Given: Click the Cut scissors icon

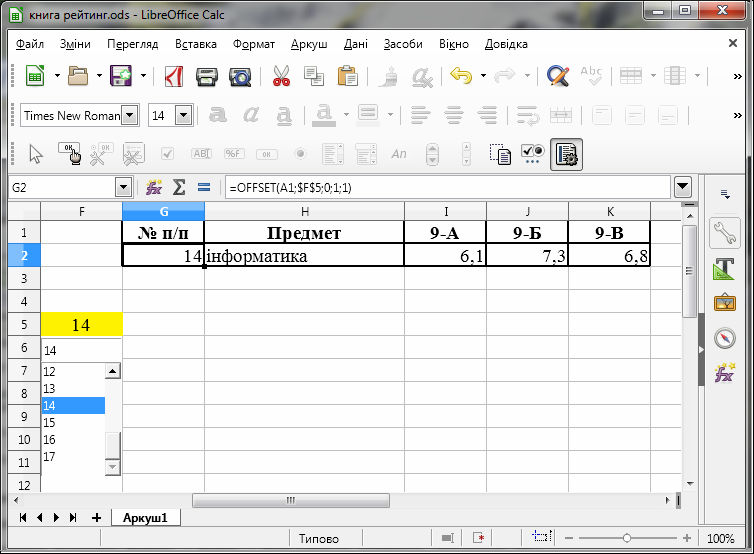Looking at the screenshot, I should click(281, 76).
